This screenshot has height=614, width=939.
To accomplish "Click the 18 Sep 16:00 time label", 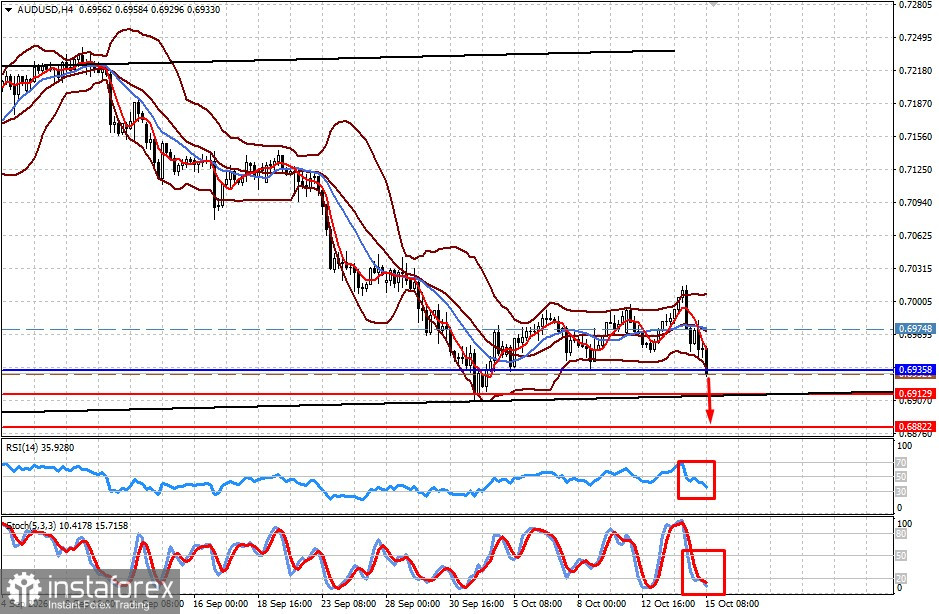I will [284, 604].
